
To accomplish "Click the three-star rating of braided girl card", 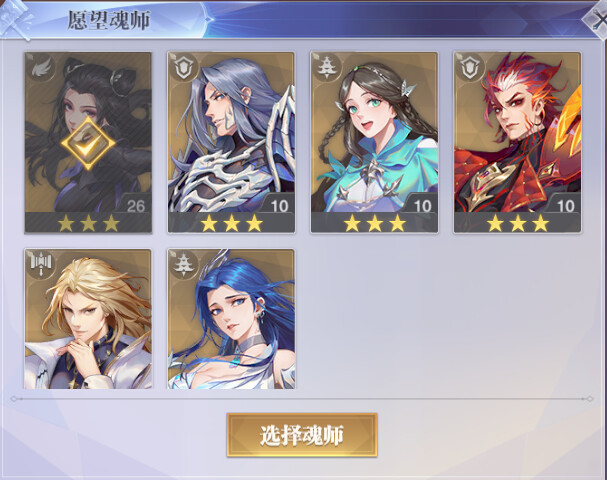I will pos(375,223).
